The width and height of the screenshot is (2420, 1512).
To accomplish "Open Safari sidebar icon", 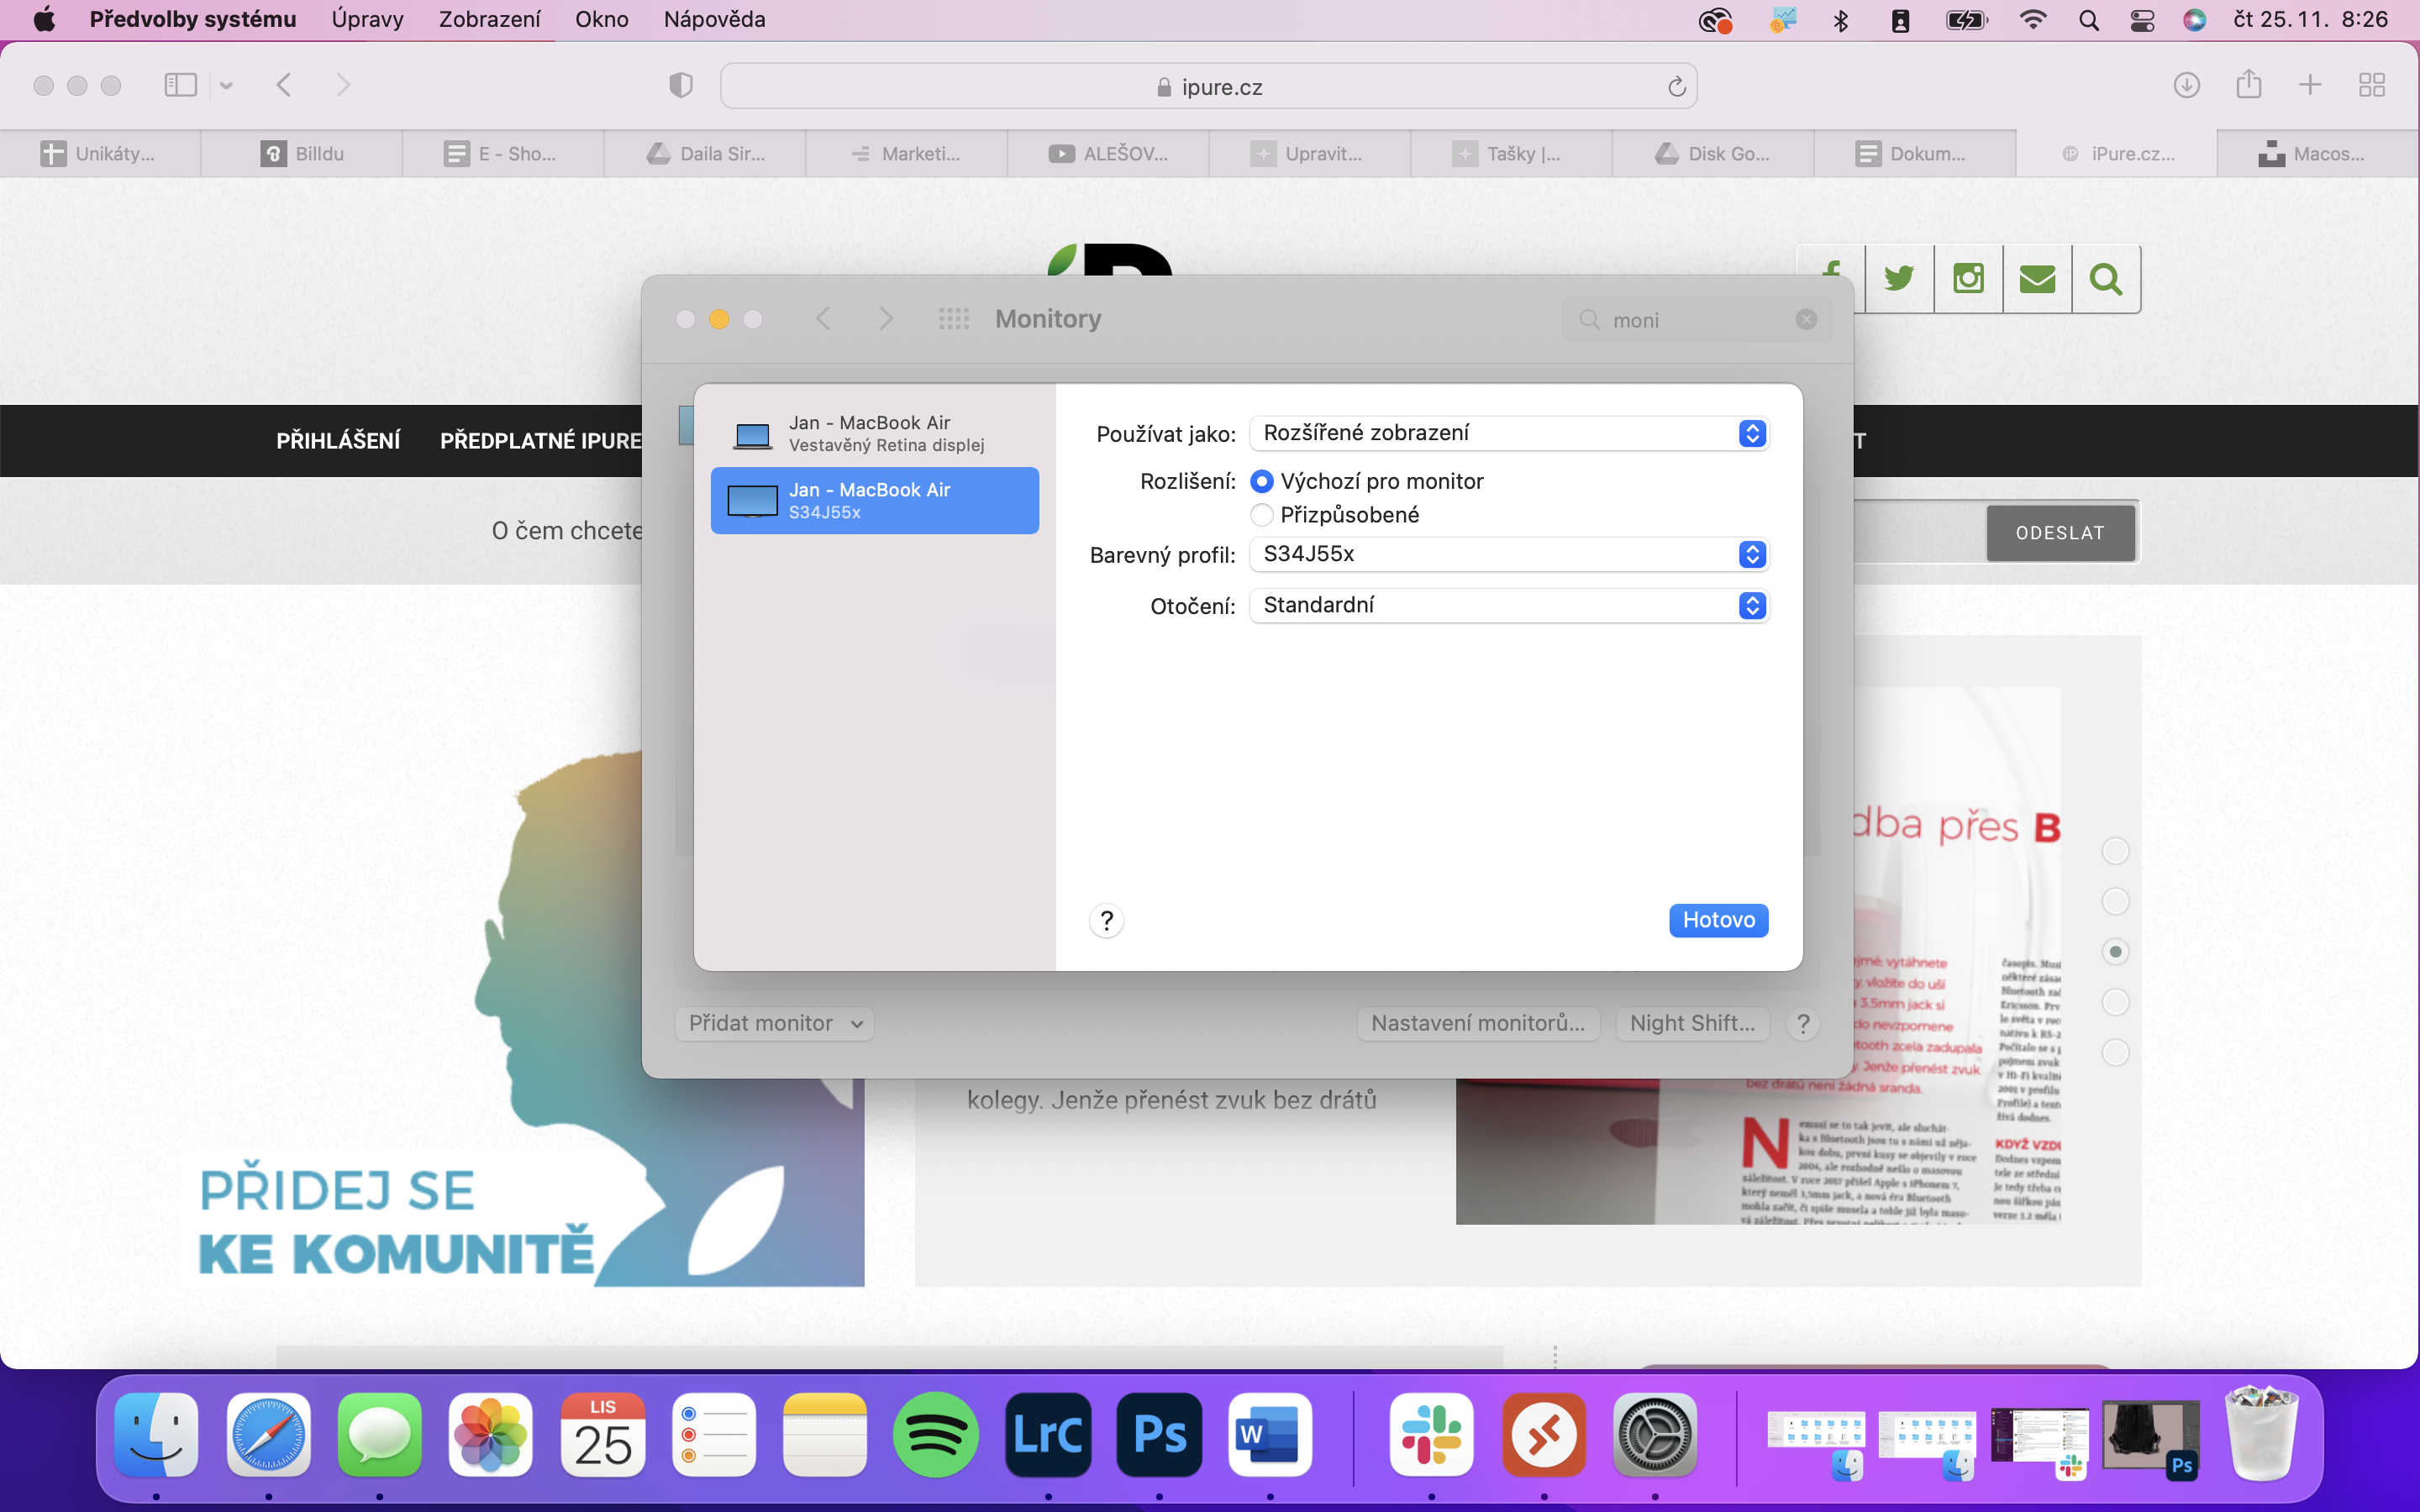I will (x=181, y=85).
